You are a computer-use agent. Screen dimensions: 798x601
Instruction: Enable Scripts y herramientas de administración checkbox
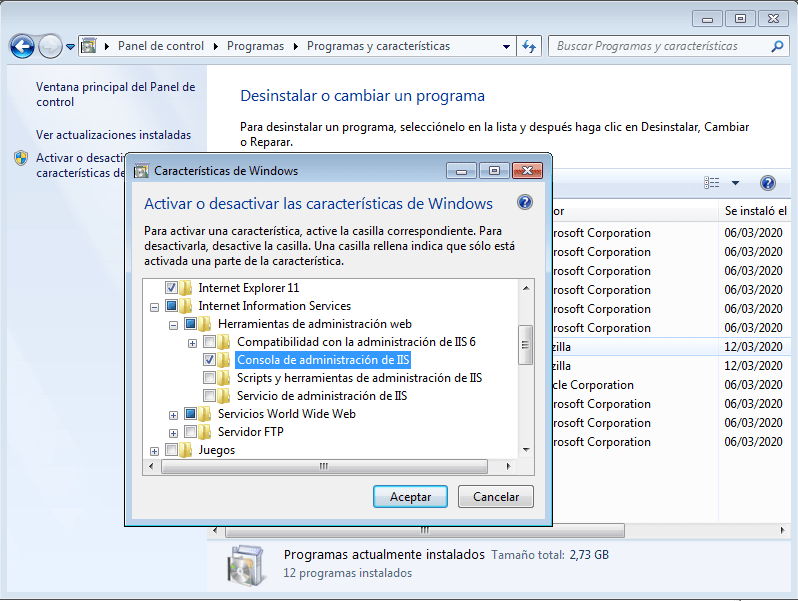pyautogui.click(x=210, y=378)
